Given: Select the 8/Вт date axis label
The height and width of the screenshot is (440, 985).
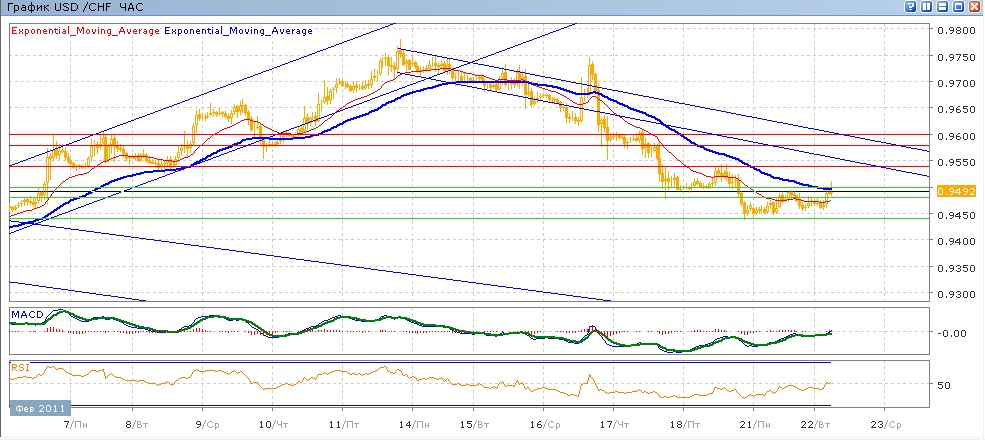Looking at the screenshot, I should (x=137, y=424).
